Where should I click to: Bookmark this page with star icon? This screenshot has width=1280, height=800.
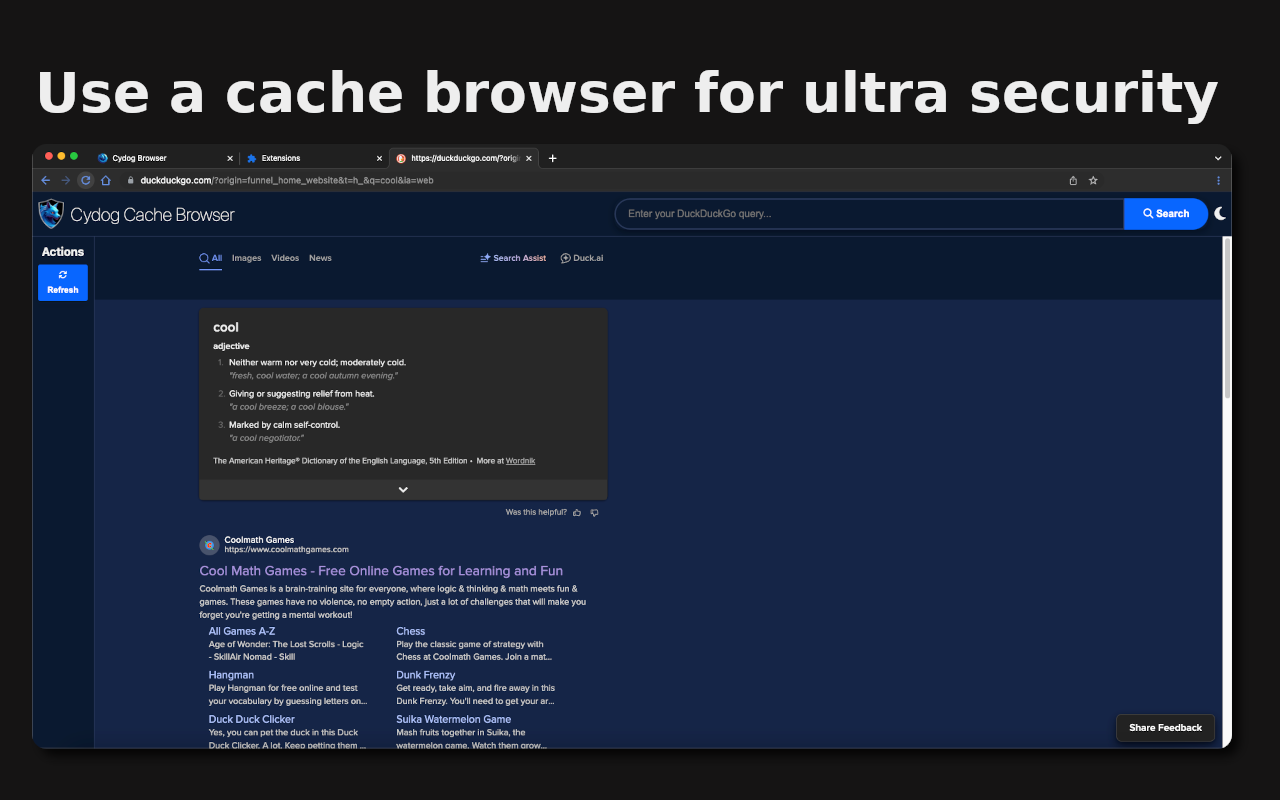click(x=1093, y=181)
